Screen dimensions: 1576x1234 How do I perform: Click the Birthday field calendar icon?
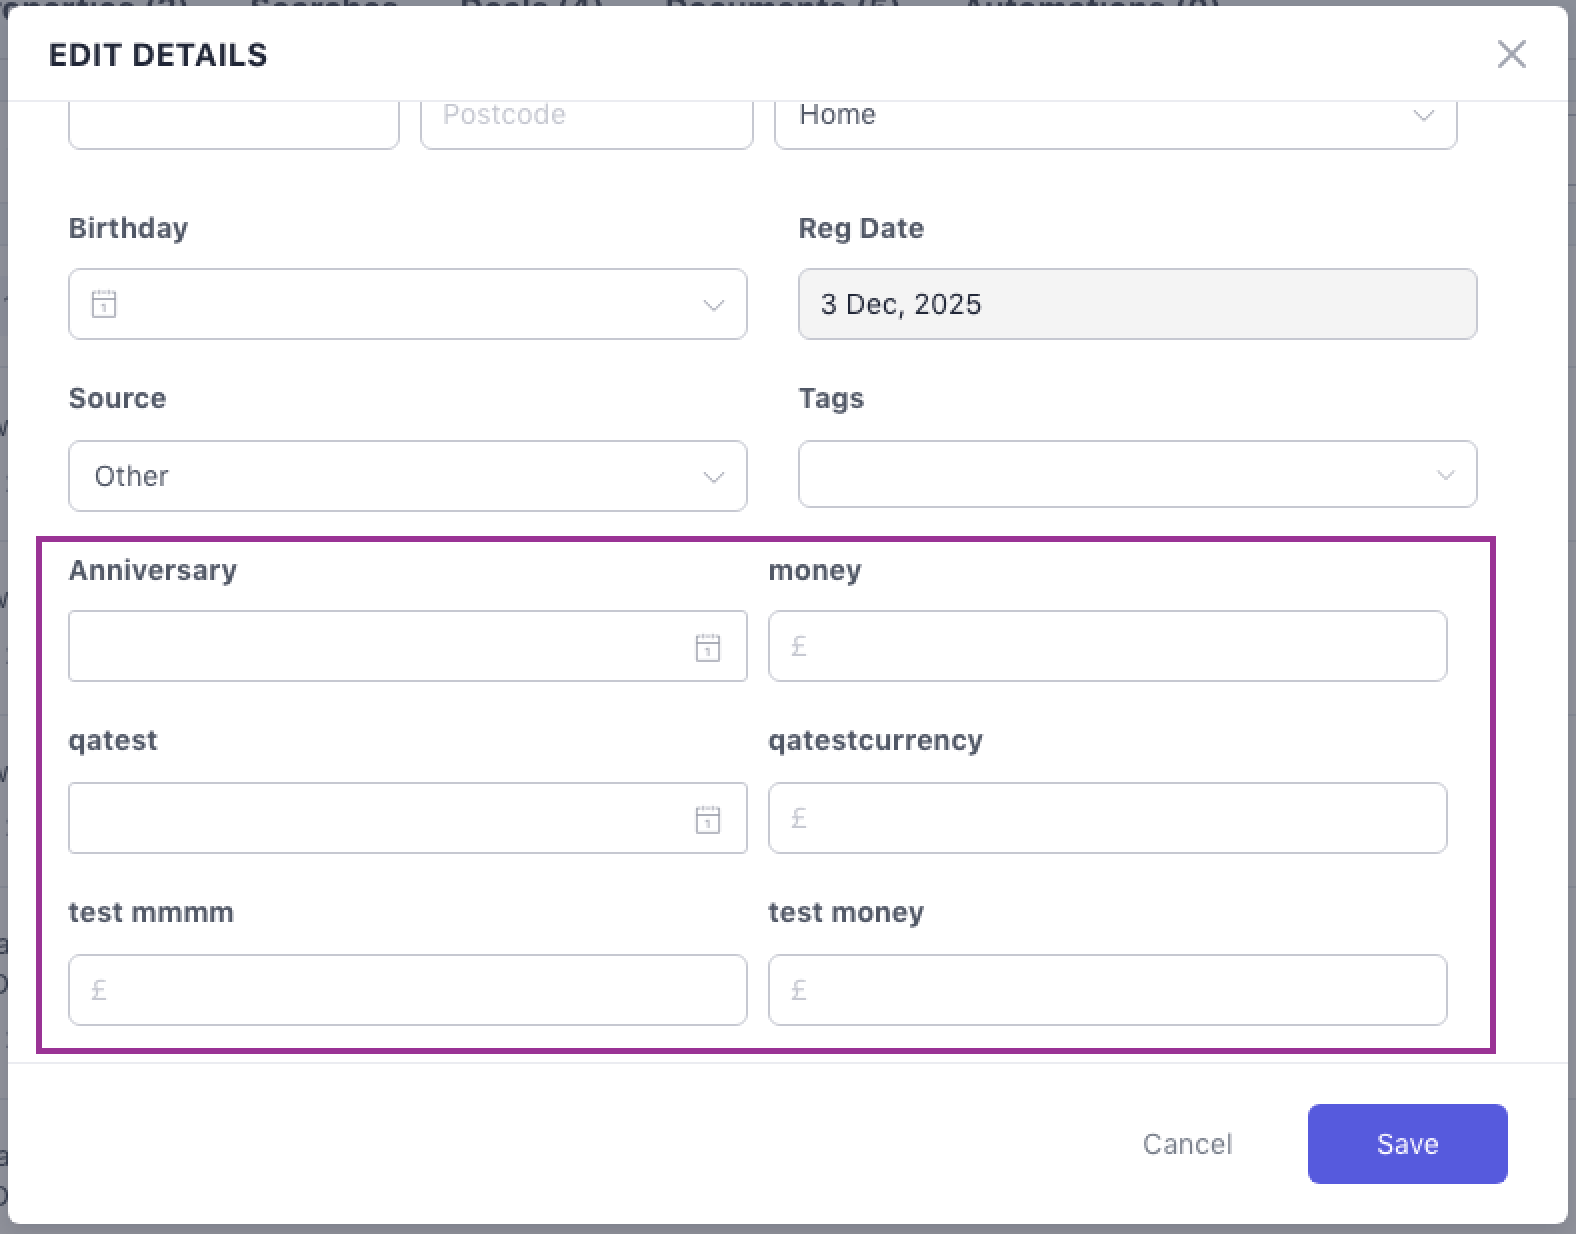tap(104, 304)
